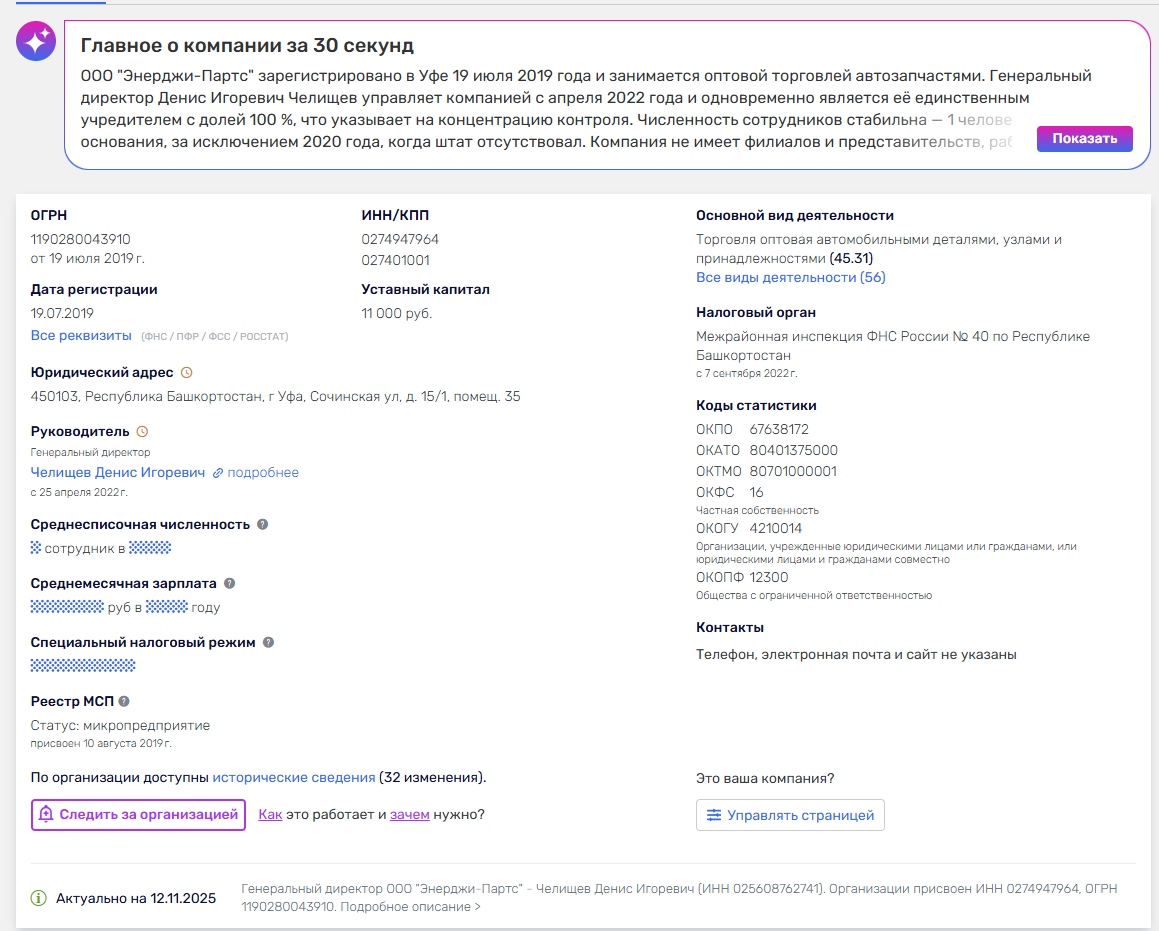Image resolution: width=1159 pixels, height=931 pixels.
Task: Reveal the hidden Специальный налоговый режим value
Action: pos(83,666)
